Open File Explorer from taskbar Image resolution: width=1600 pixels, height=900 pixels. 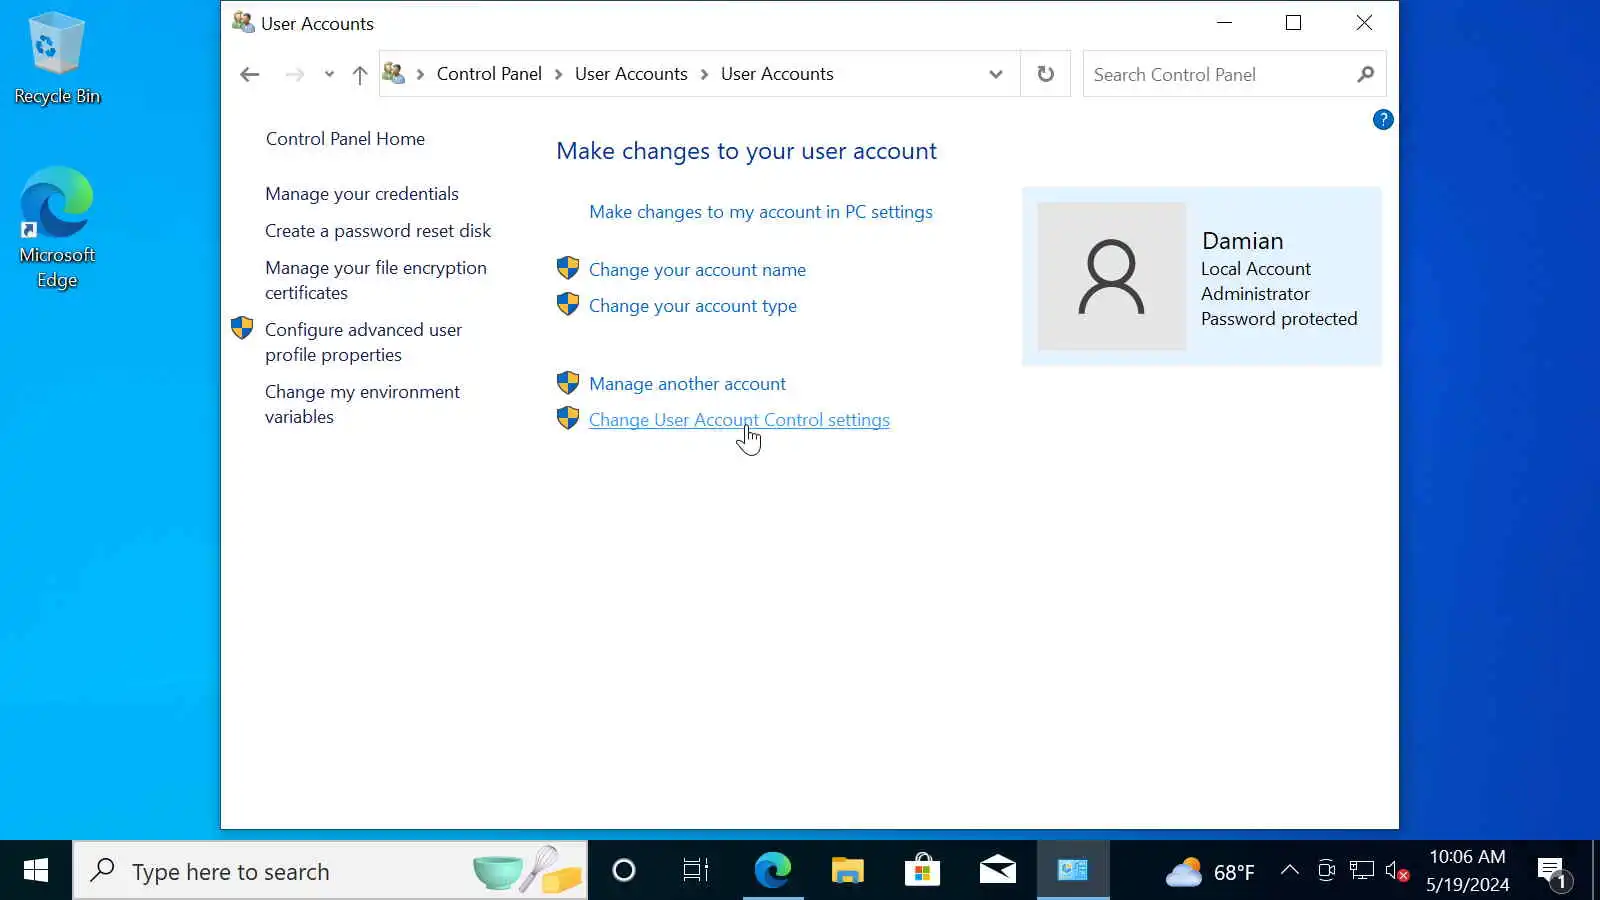(x=848, y=871)
